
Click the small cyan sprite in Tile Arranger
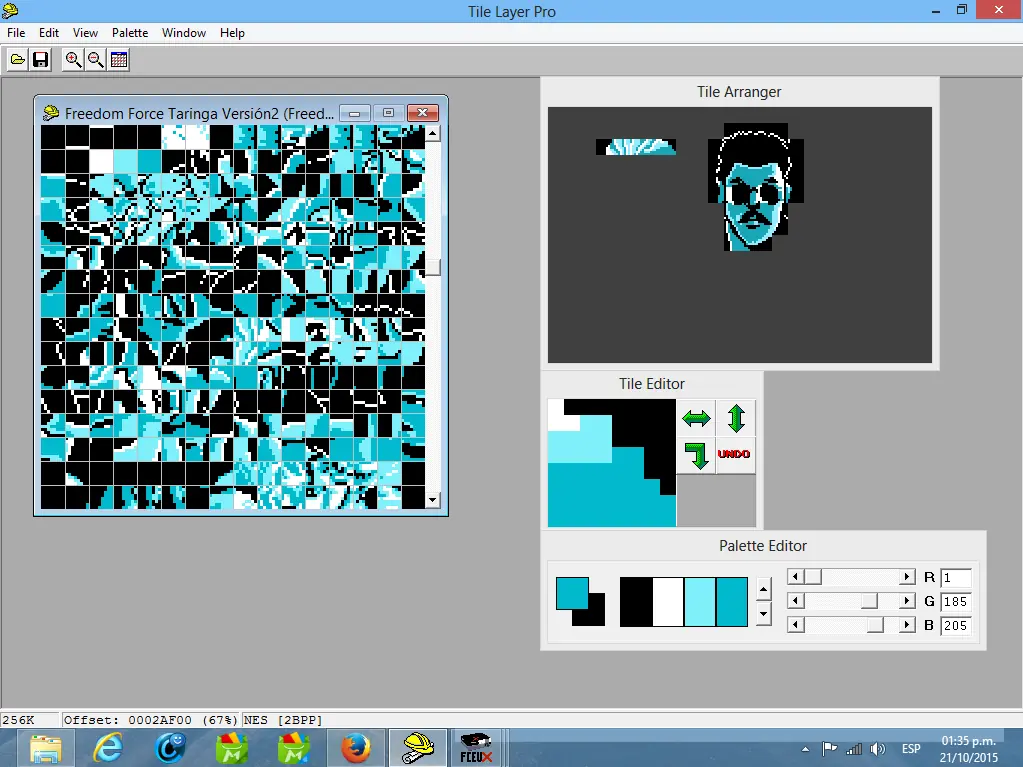pos(636,147)
